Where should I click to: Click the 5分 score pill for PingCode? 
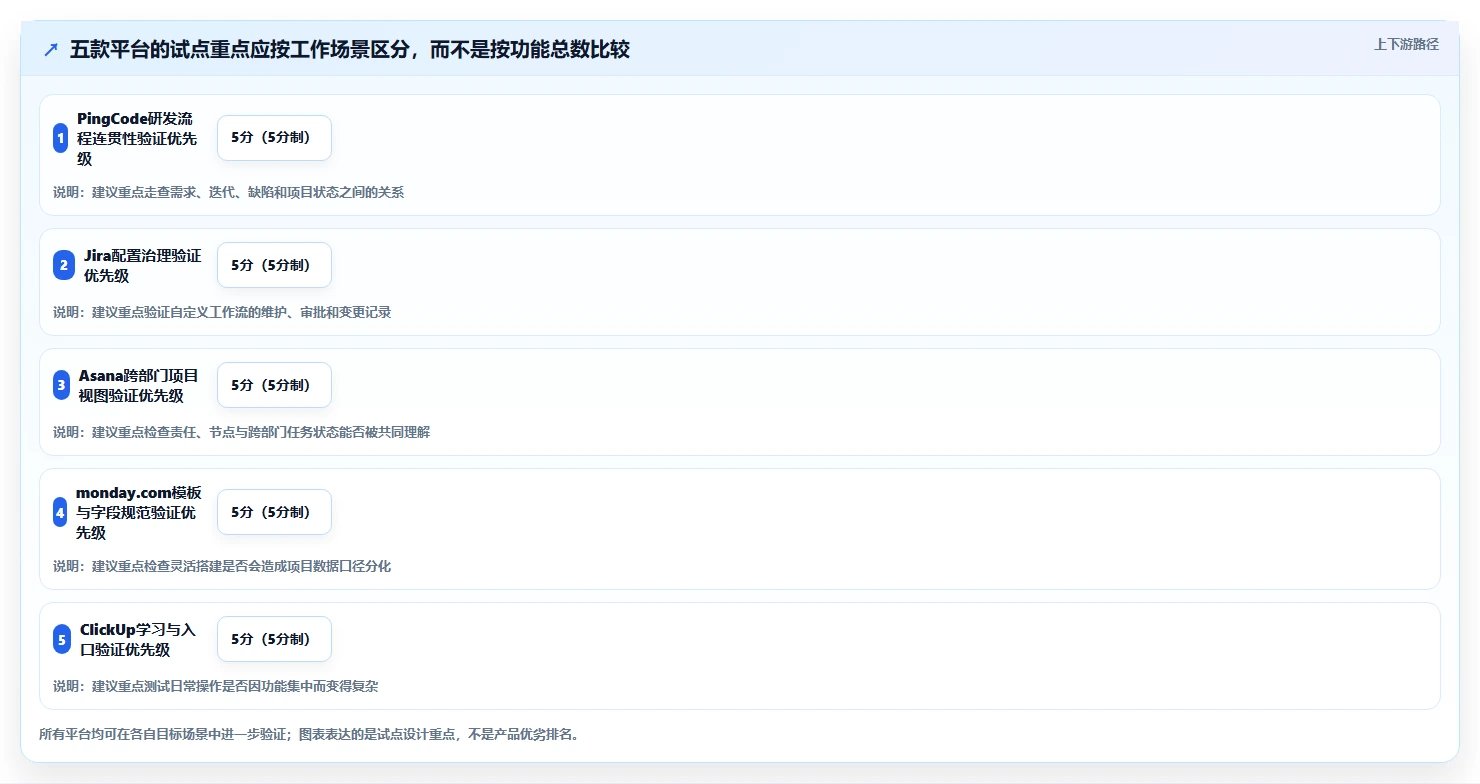[x=274, y=138]
